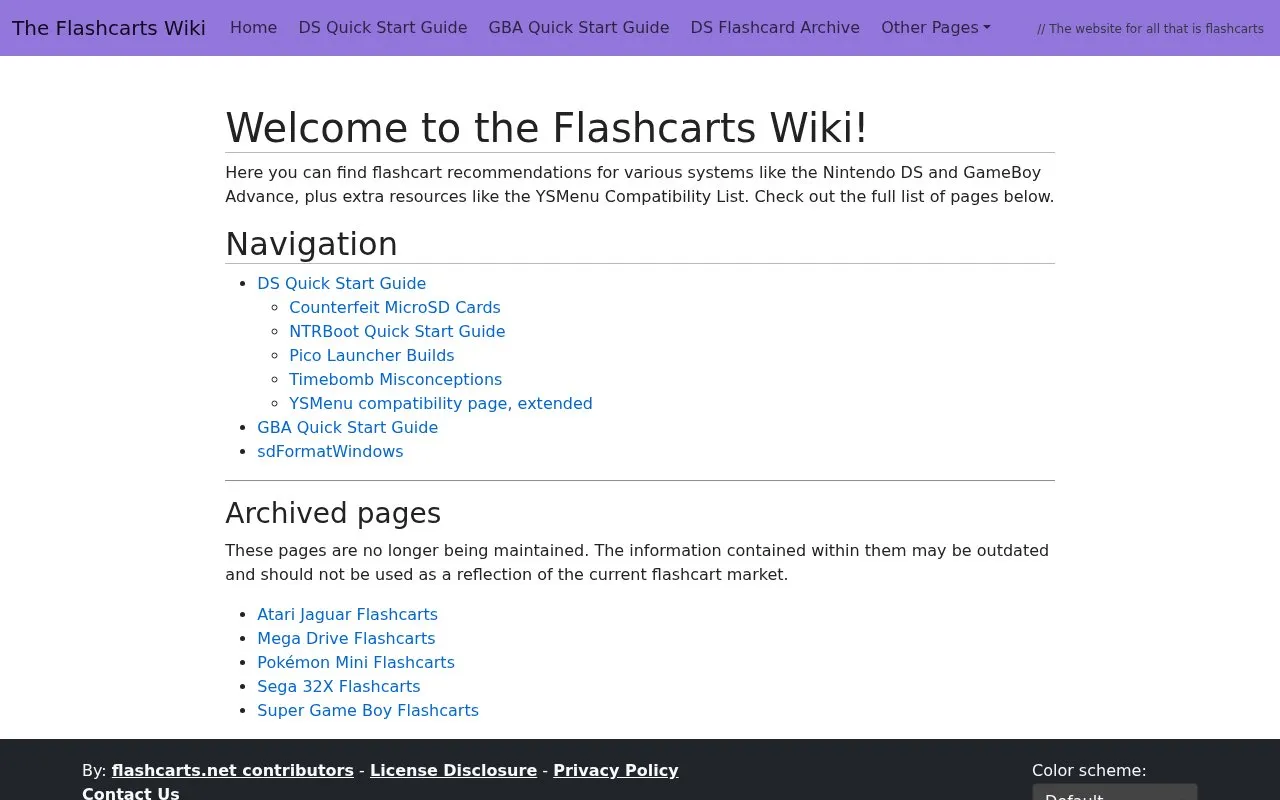Viewport: 1280px width, 800px height.
Task: Open NTRBoot Quick Start Guide link
Action: 397,331
